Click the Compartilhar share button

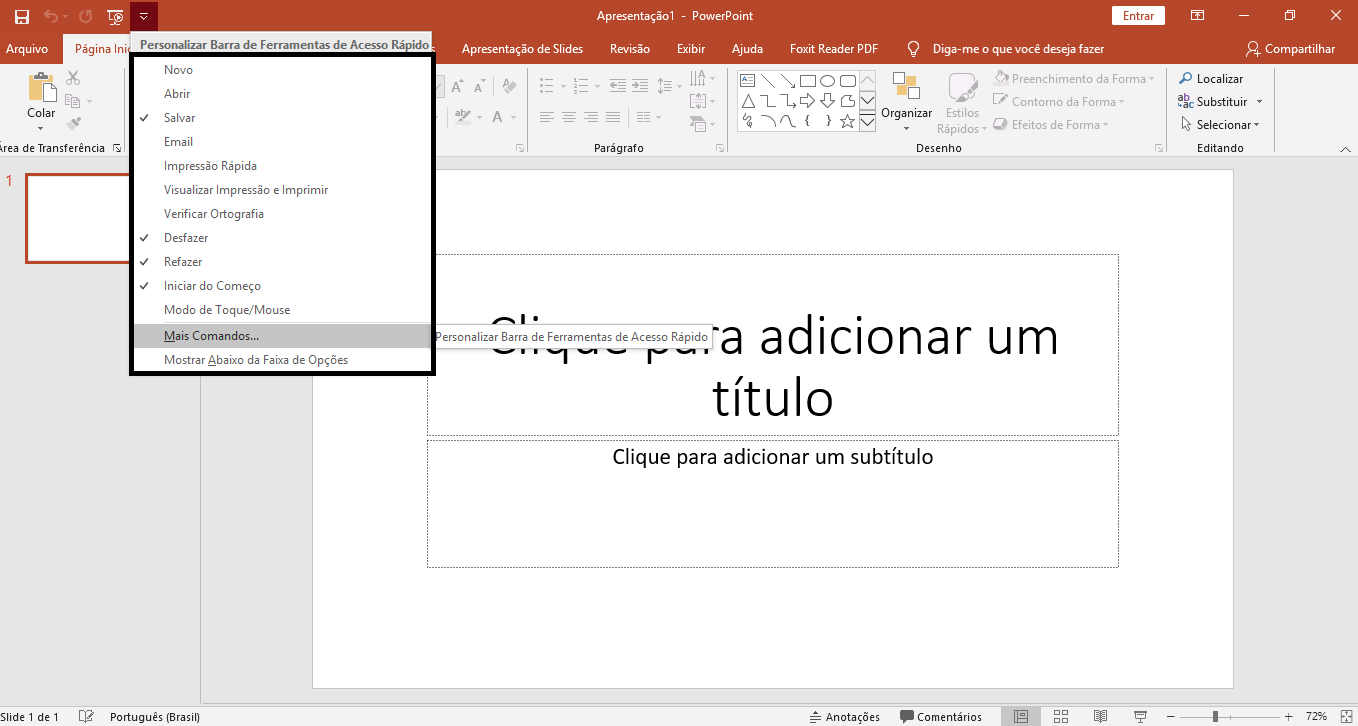click(1290, 49)
